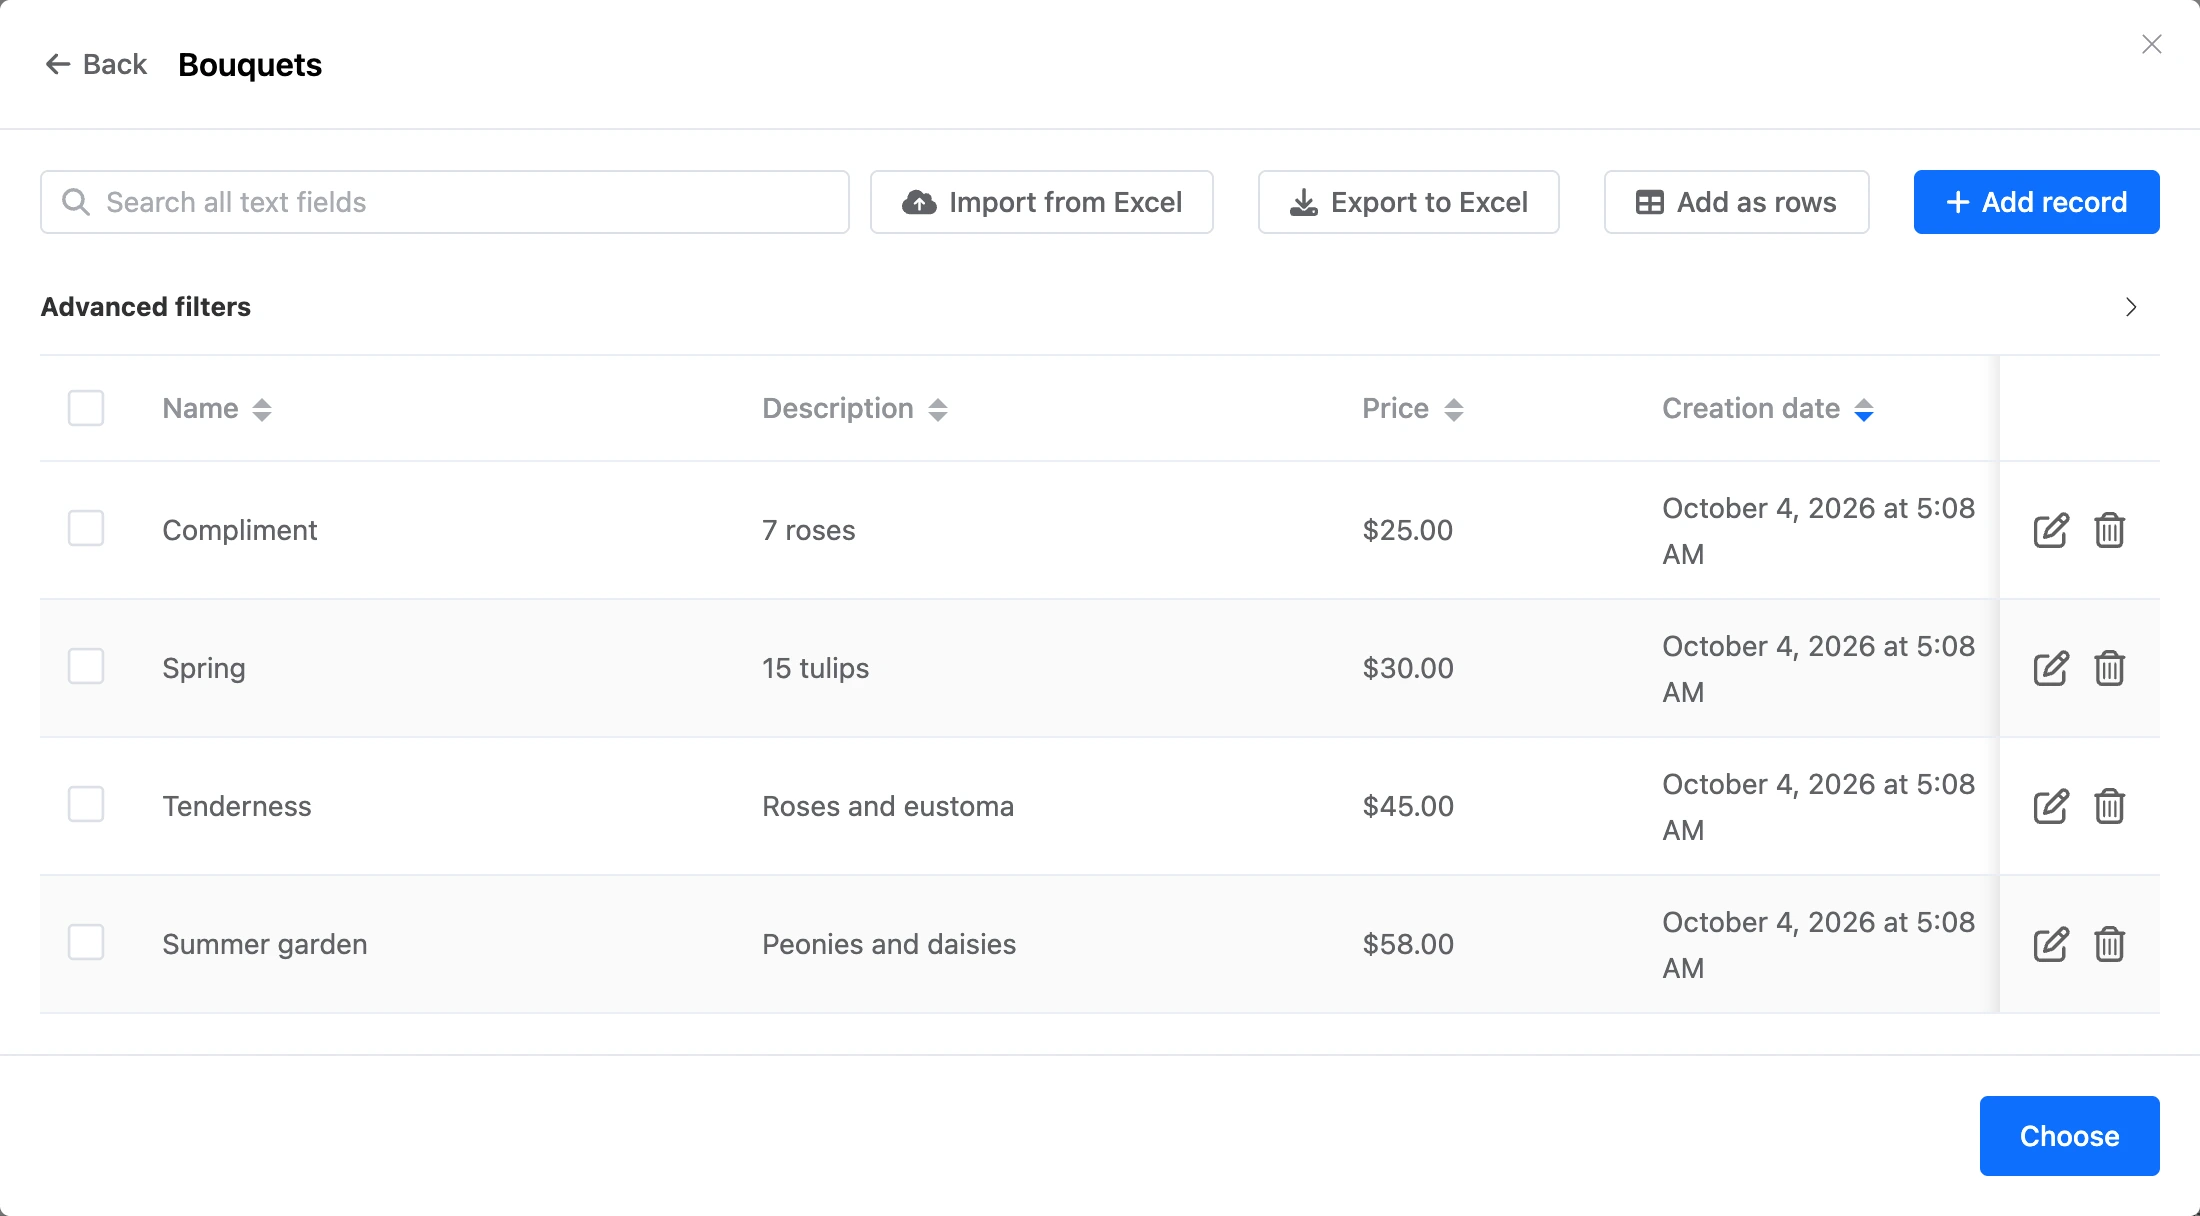Image resolution: width=2200 pixels, height=1216 pixels.
Task: Edit the Compliment bouquet record
Action: click(x=2050, y=530)
